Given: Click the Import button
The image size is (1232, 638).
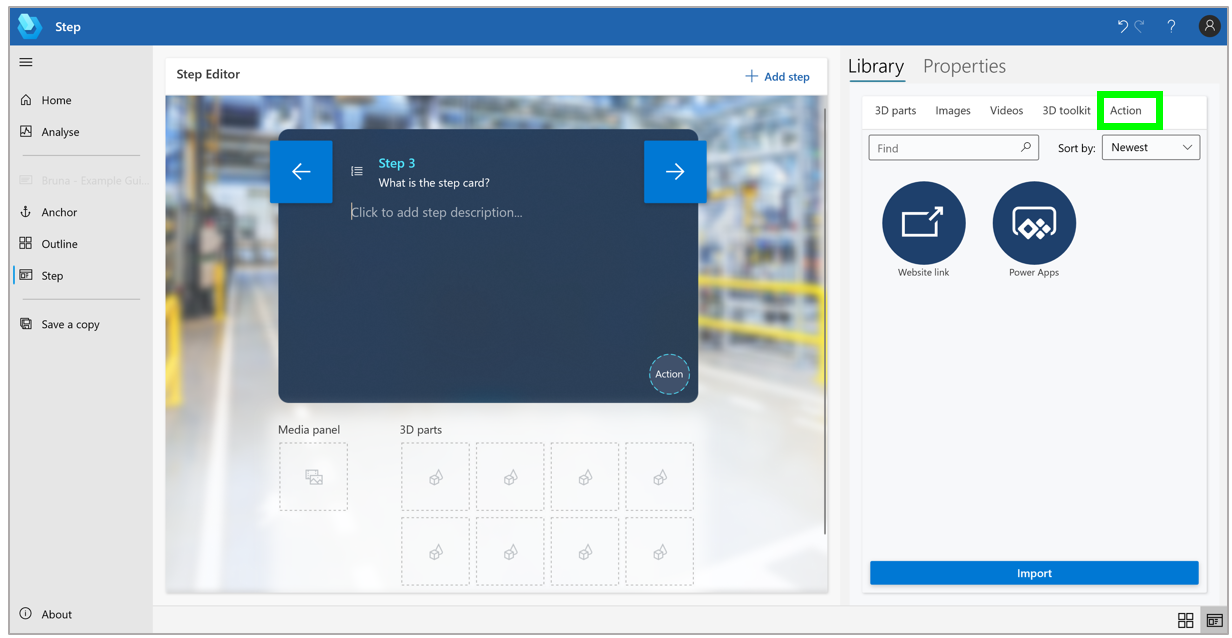Looking at the screenshot, I should (1034, 573).
